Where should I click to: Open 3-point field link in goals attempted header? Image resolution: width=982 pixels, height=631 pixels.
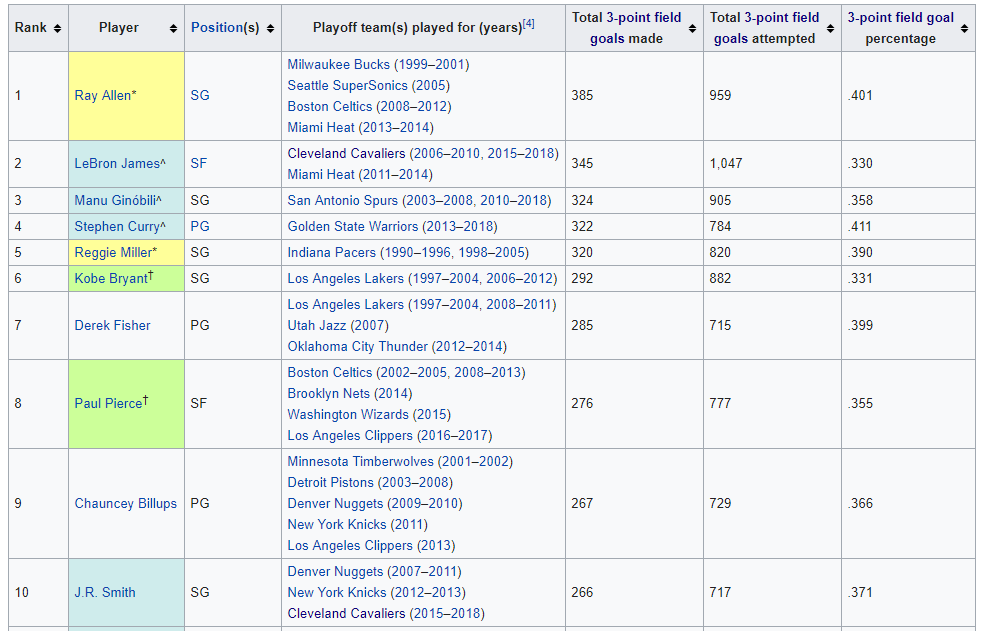[x=782, y=18]
